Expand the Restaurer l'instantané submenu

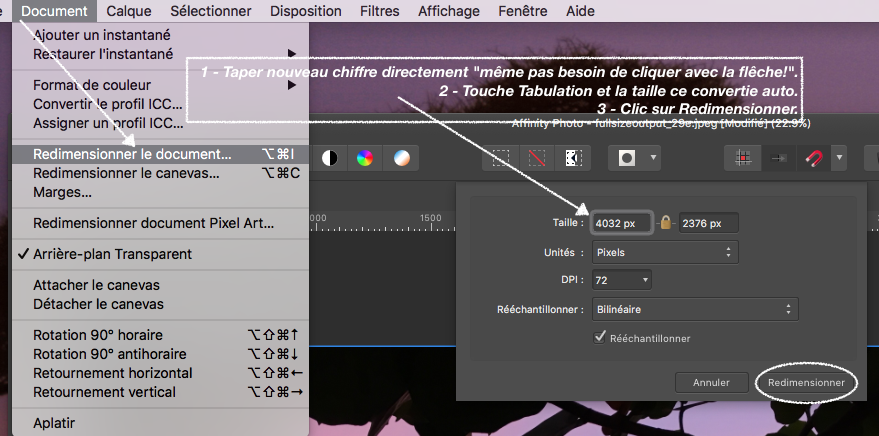click(160, 54)
